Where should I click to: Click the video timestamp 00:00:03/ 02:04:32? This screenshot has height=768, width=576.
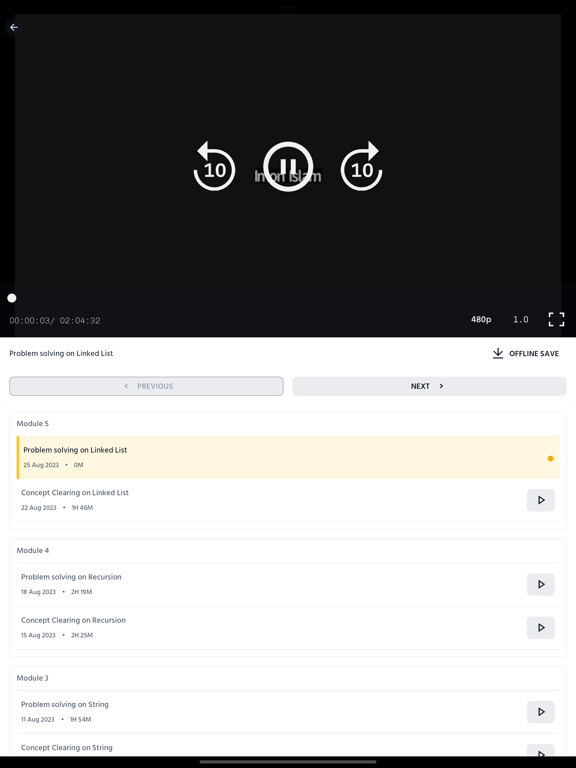[55, 320]
